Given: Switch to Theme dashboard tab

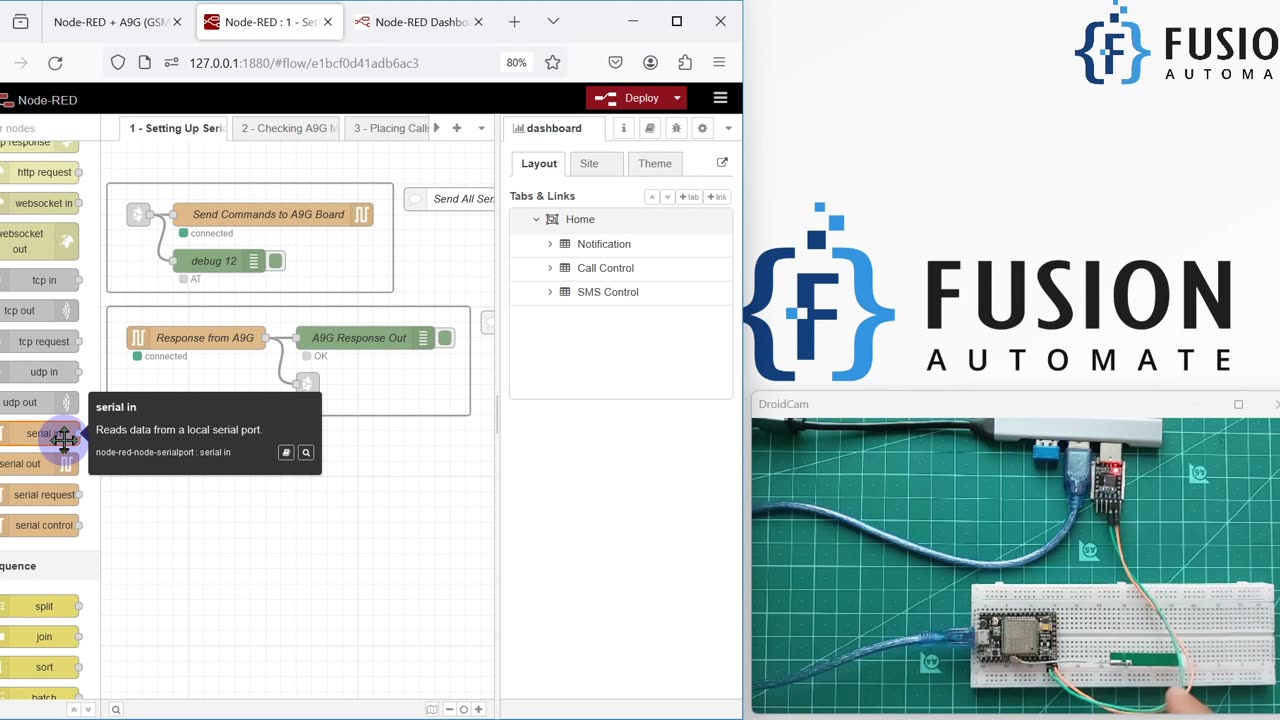Looking at the screenshot, I should click(655, 164).
